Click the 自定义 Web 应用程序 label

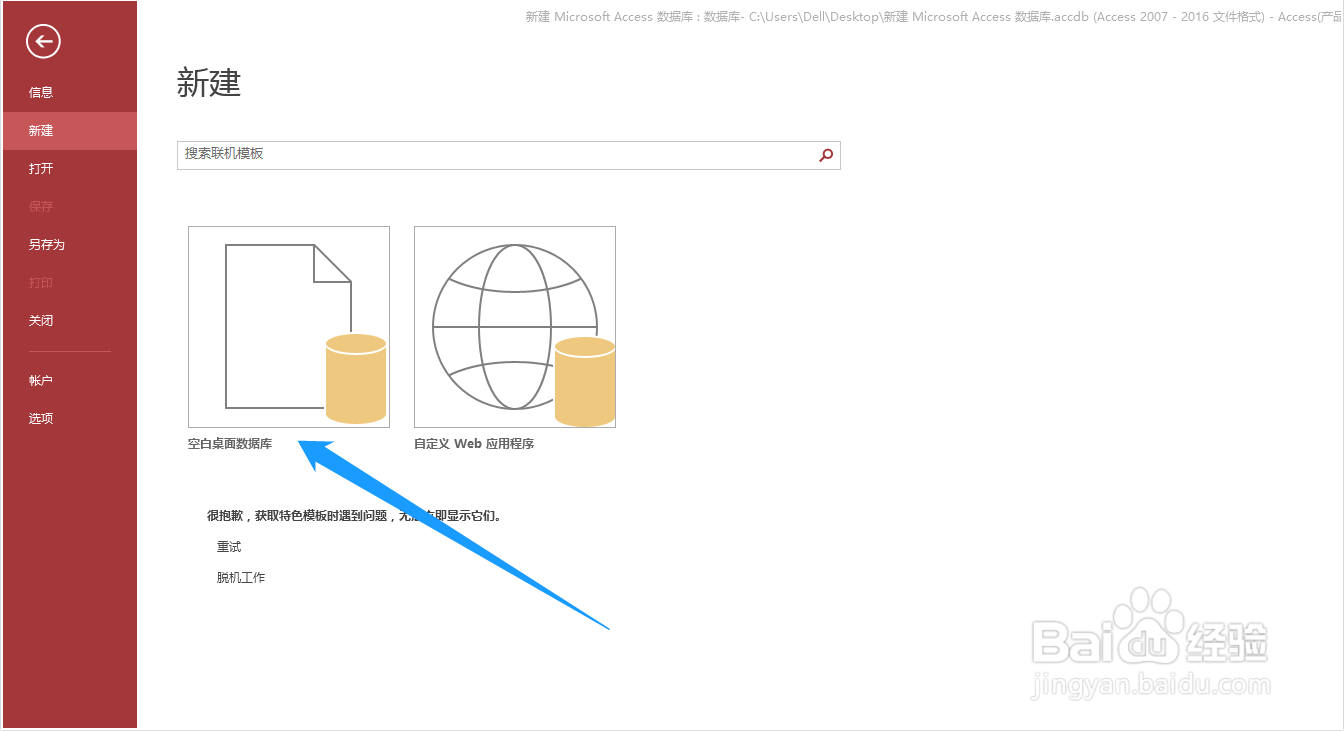pos(474,443)
